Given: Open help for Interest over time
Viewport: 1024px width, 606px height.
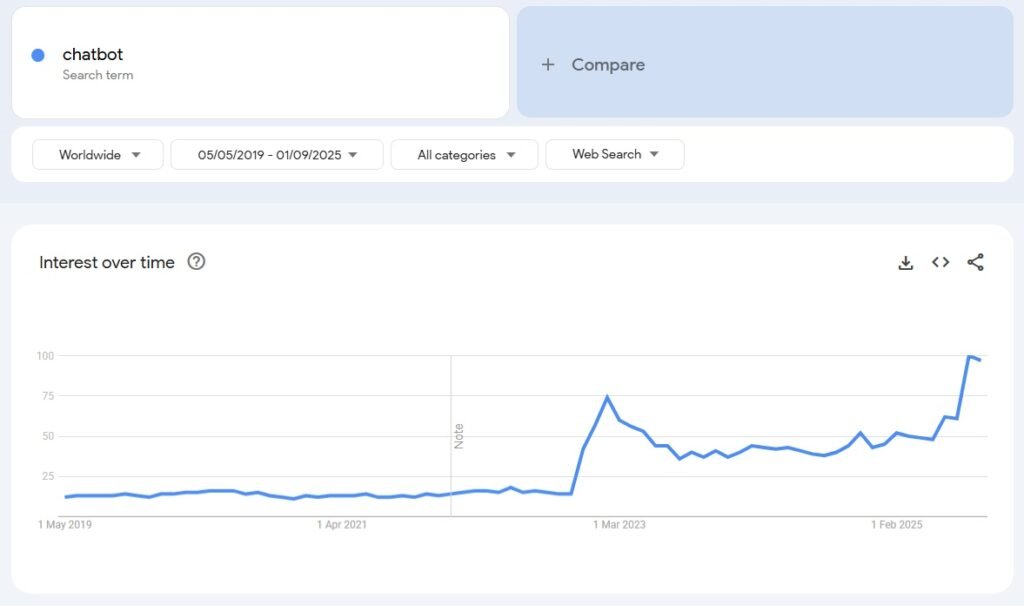Looking at the screenshot, I should click(196, 262).
